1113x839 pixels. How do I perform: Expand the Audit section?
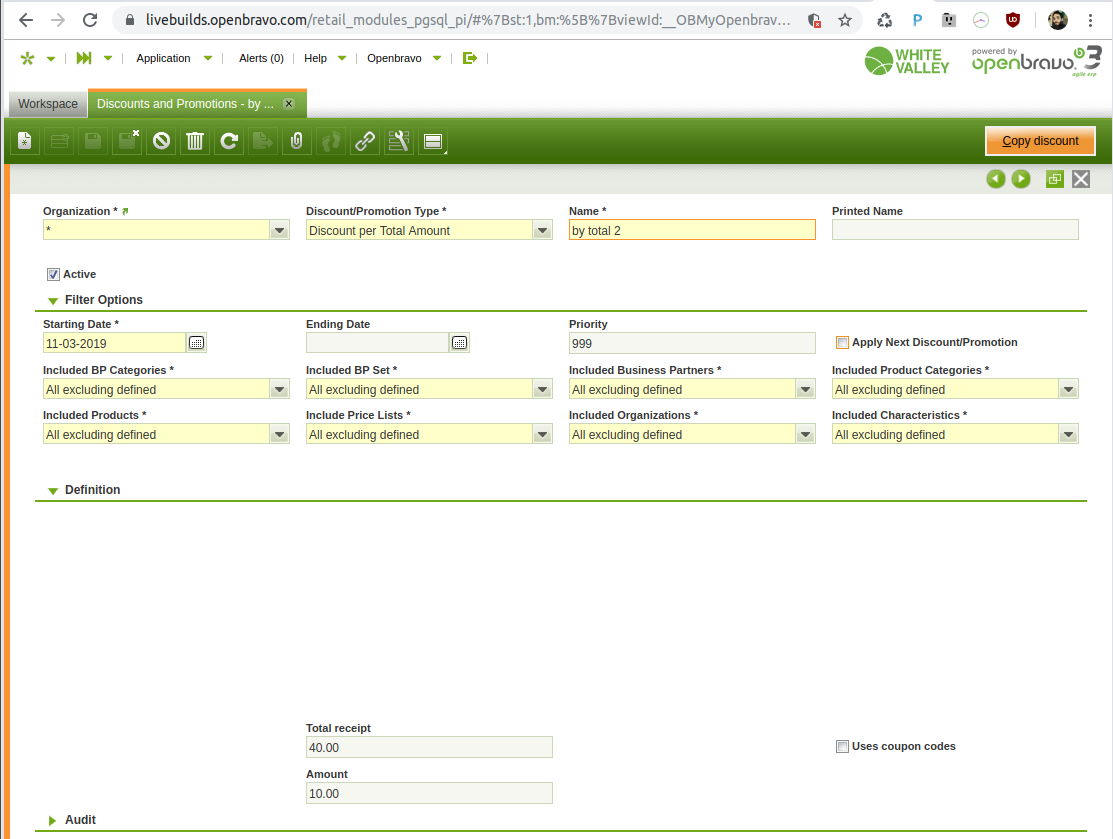80,820
